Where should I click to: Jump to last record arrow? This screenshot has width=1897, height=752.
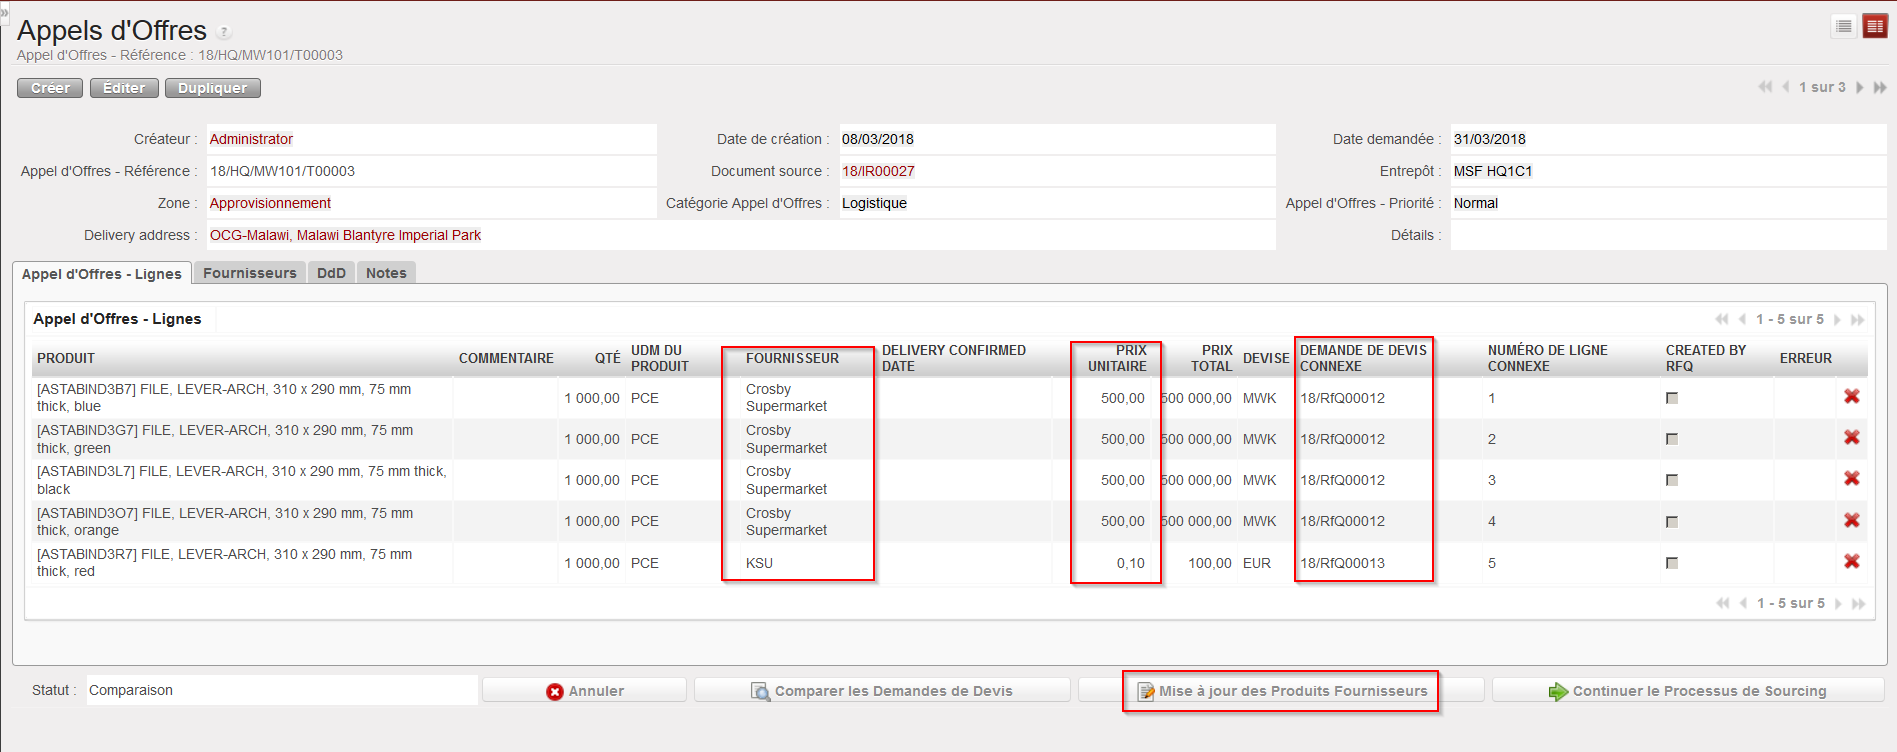point(1880,88)
